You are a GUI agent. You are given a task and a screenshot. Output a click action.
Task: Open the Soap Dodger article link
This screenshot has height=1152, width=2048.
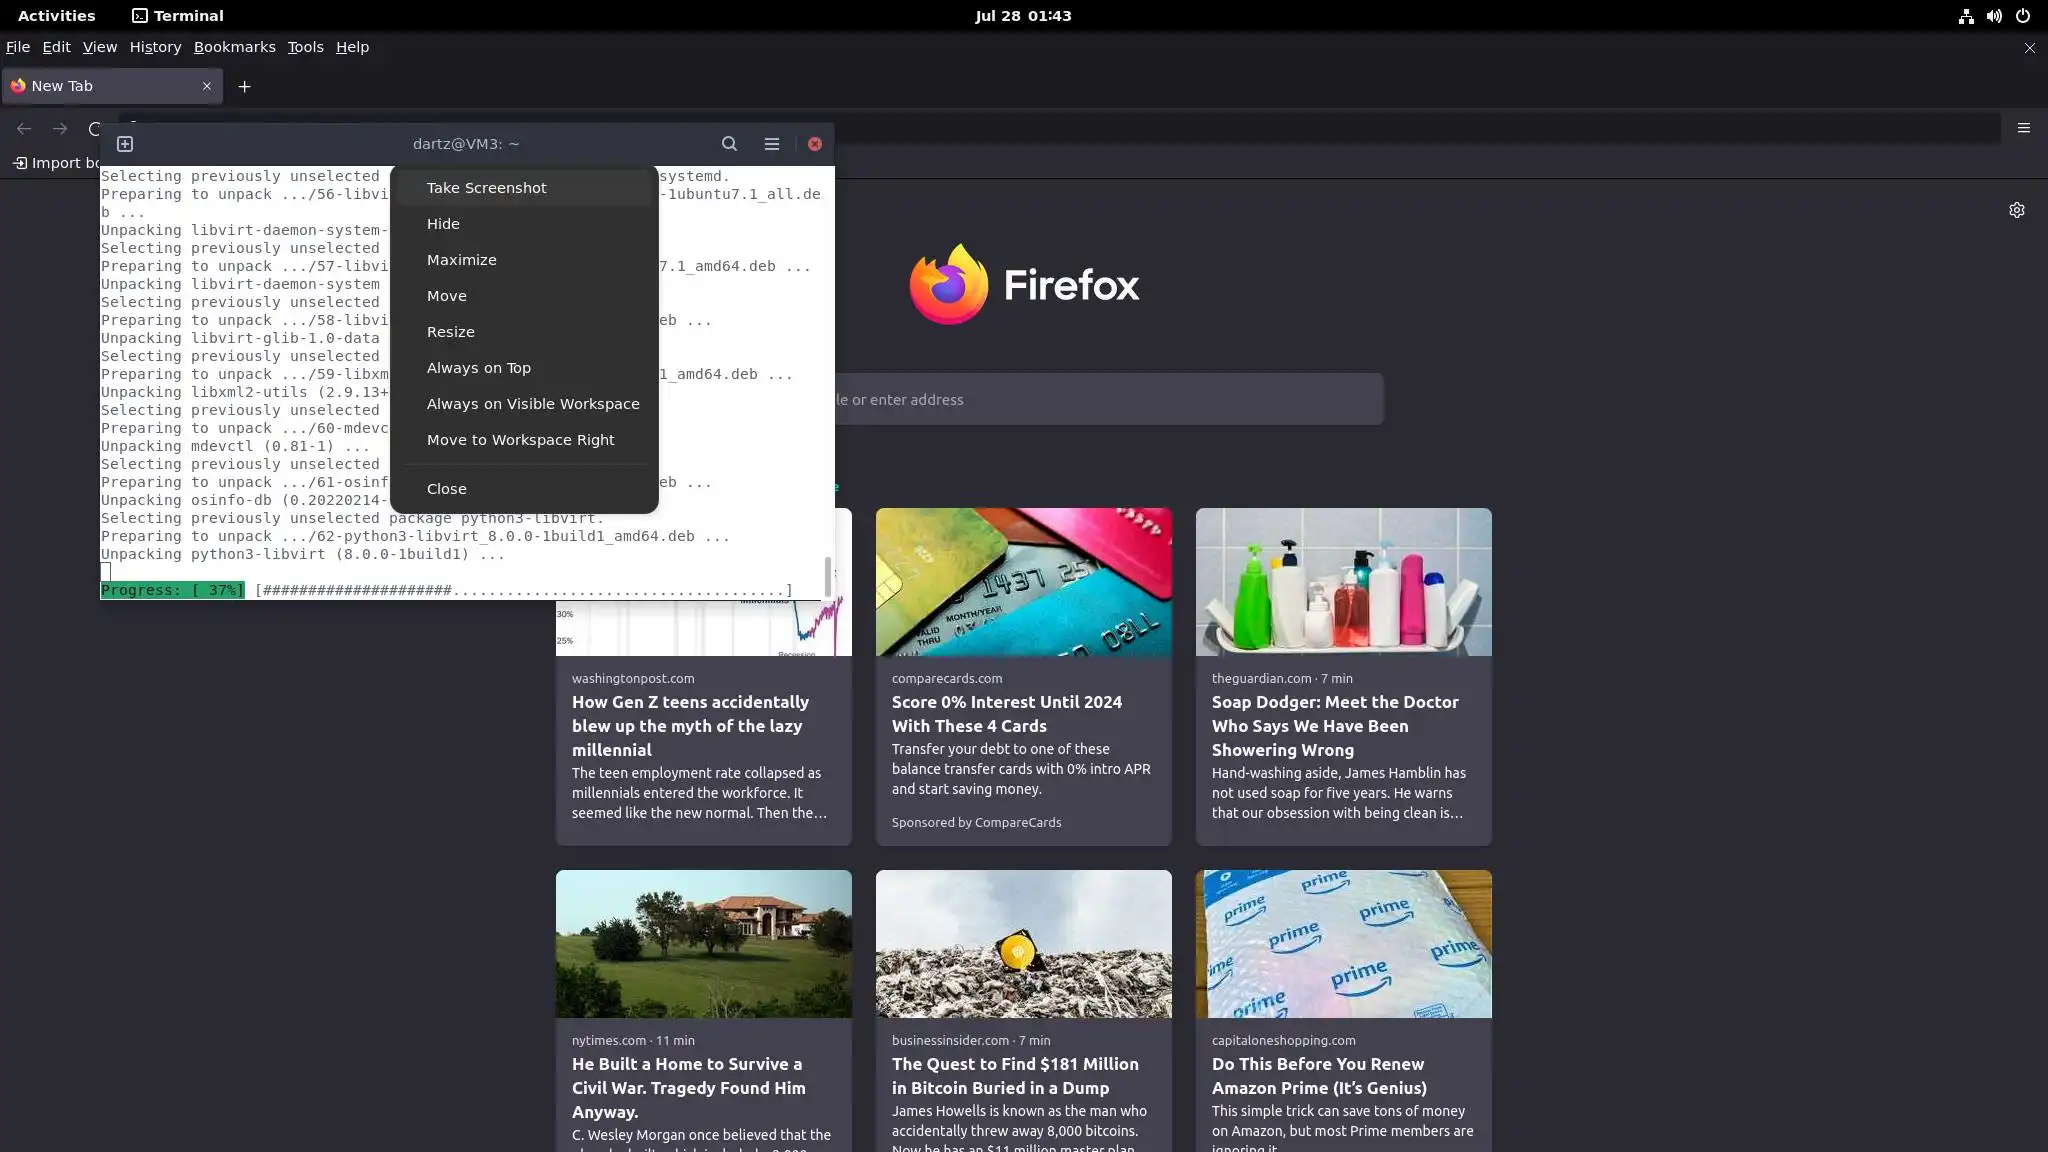pyautogui.click(x=1334, y=726)
